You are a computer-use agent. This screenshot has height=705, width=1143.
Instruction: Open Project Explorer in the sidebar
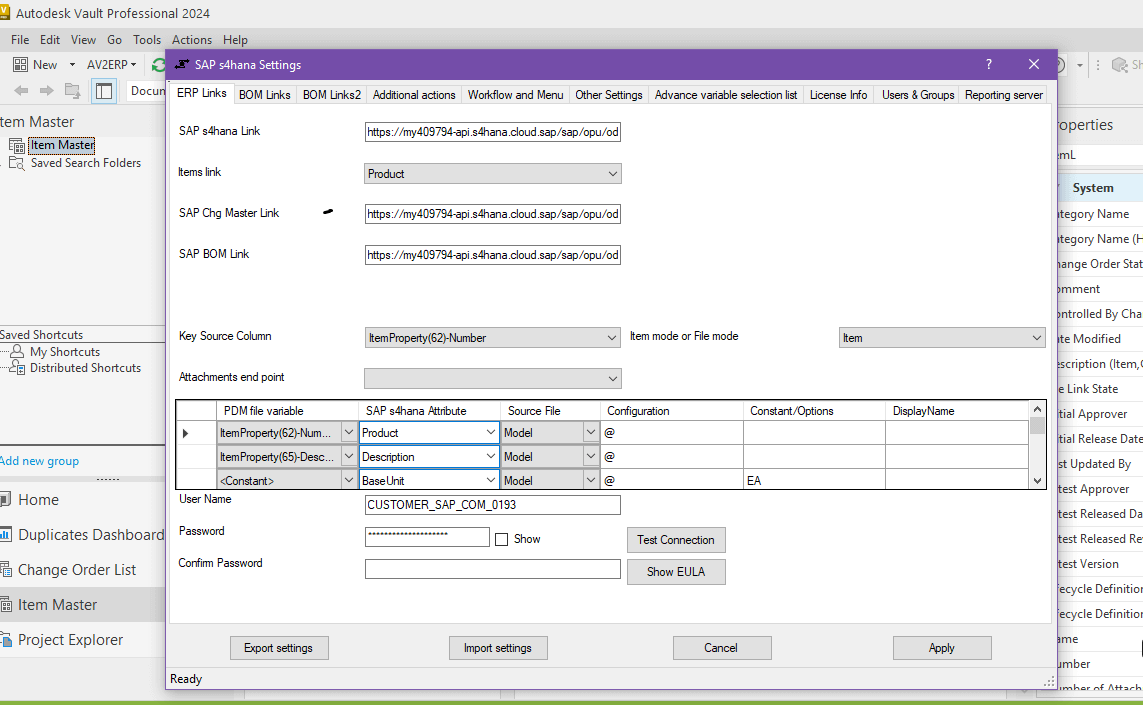(69, 639)
